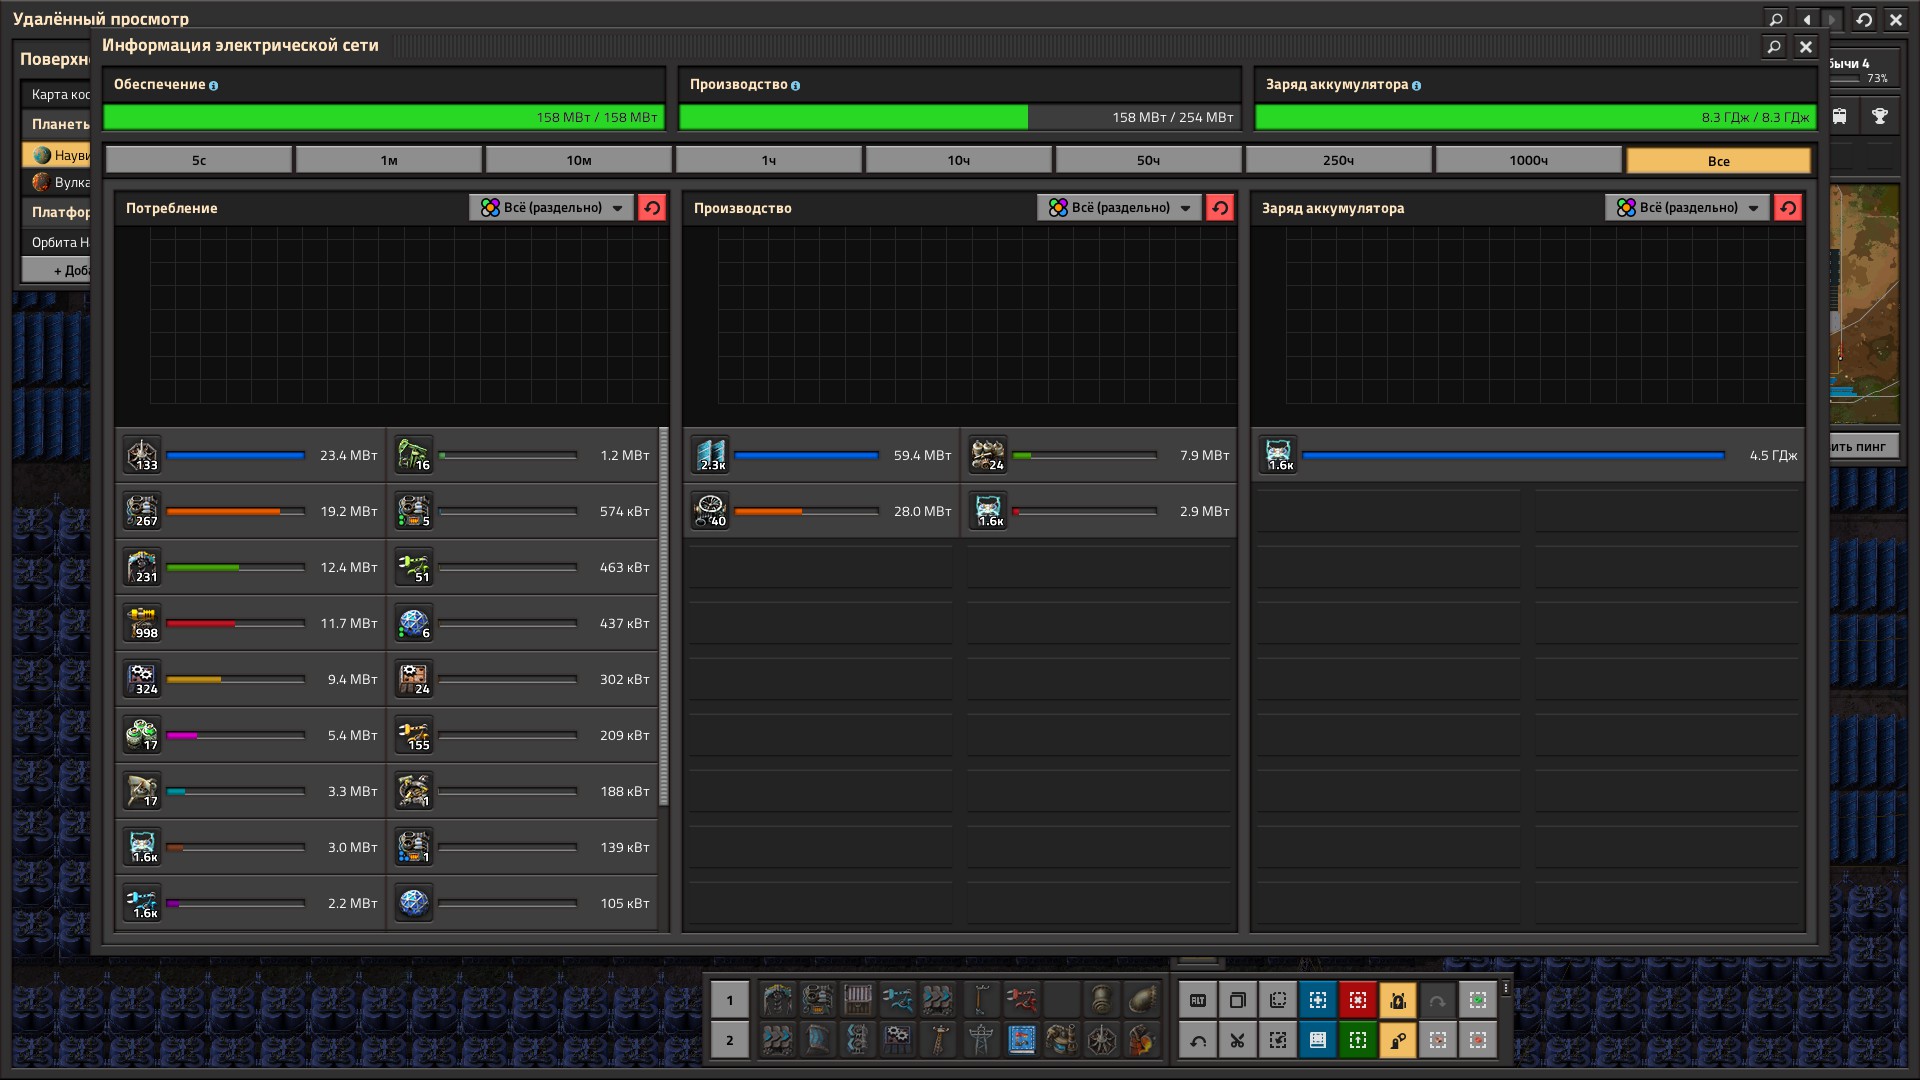Pick the red inserter from quickbar row one
The image size is (1920, 1080).
[1021, 999]
